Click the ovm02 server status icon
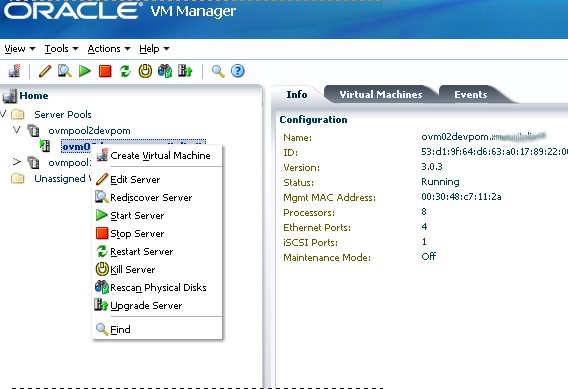 [x=45, y=146]
